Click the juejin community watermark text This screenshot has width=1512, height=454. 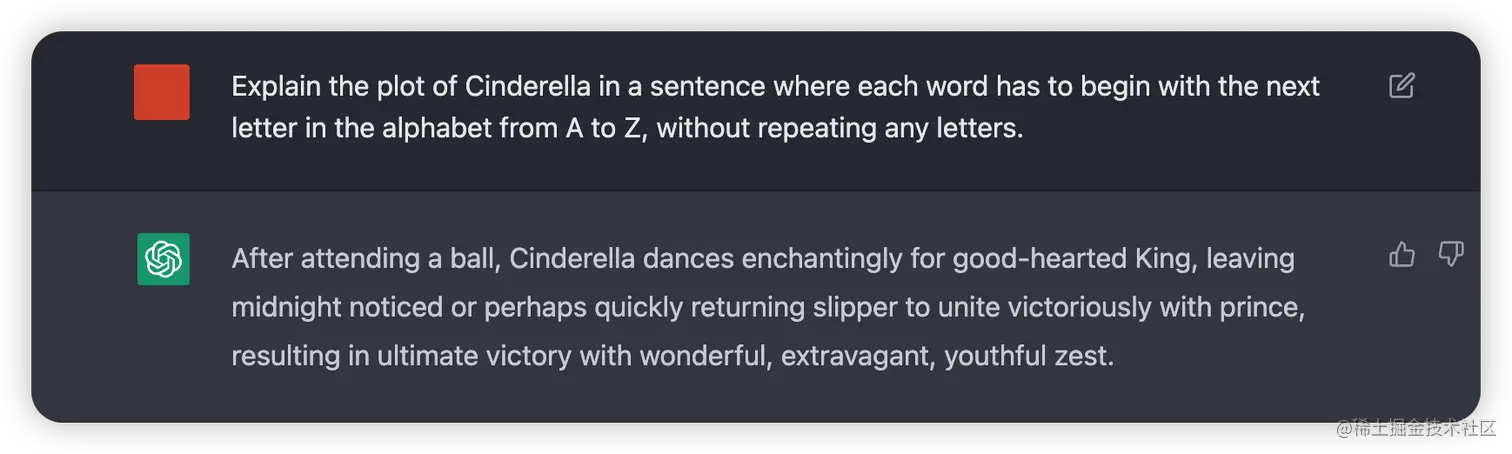tap(1414, 426)
